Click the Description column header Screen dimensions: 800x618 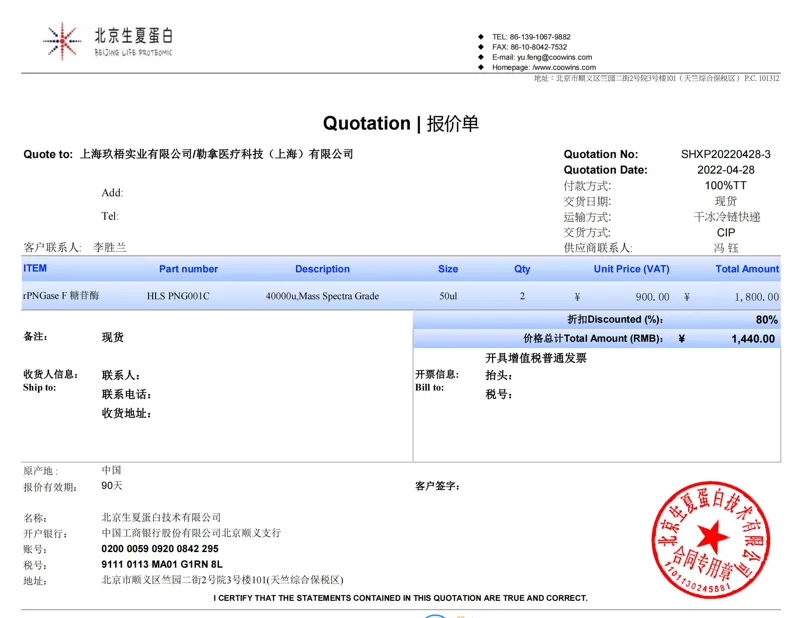pos(322,269)
